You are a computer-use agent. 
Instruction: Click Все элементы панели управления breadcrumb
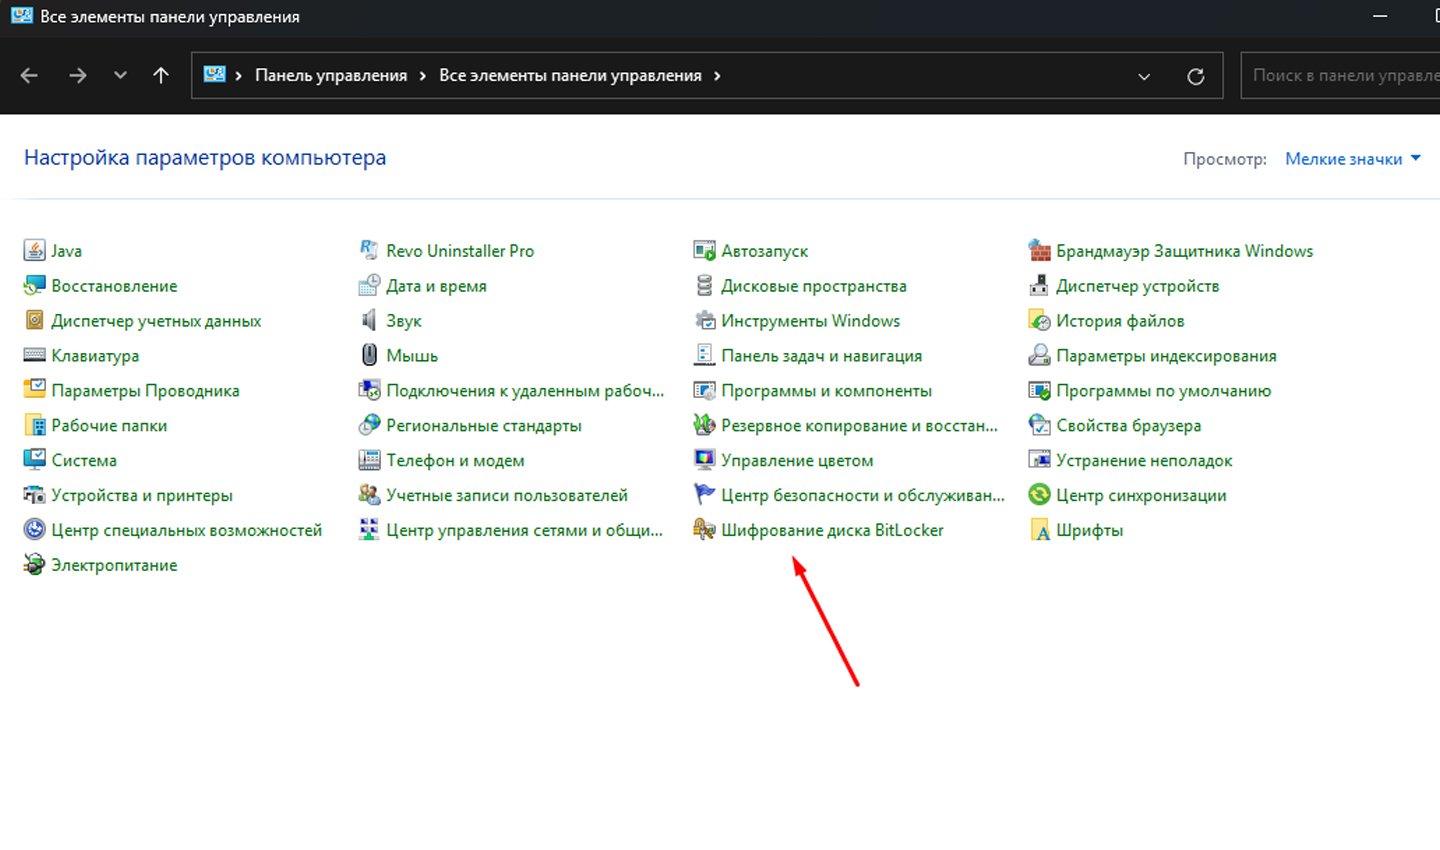(x=570, y=76)
